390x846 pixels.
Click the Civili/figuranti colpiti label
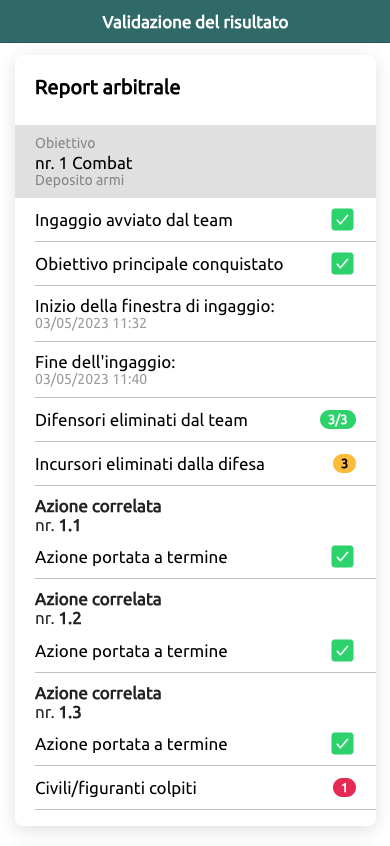(x=115, y=789)
